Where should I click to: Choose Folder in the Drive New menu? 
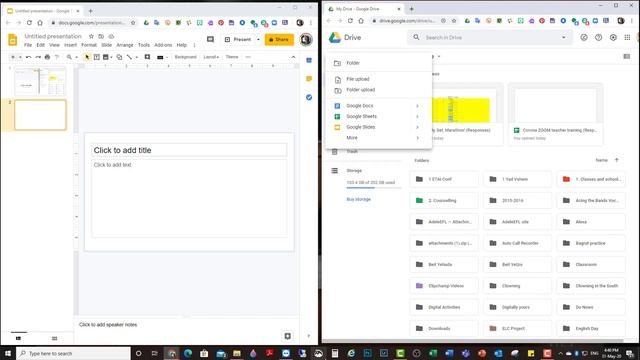(378, 63)
